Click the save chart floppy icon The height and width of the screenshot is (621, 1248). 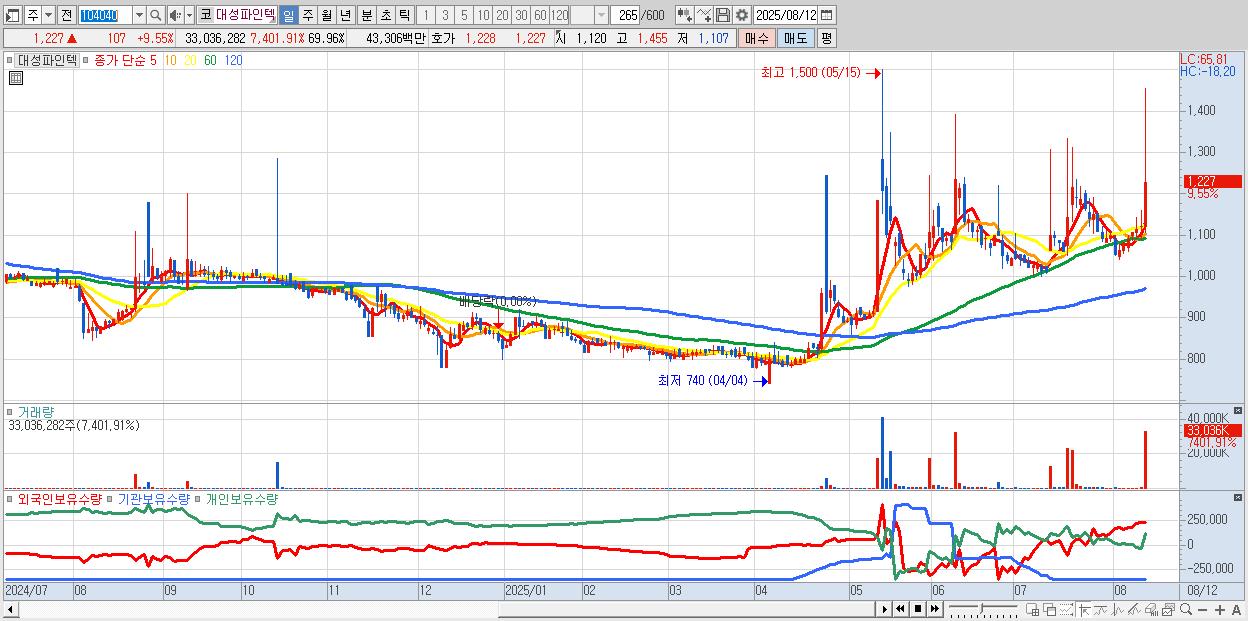(723, 15)
